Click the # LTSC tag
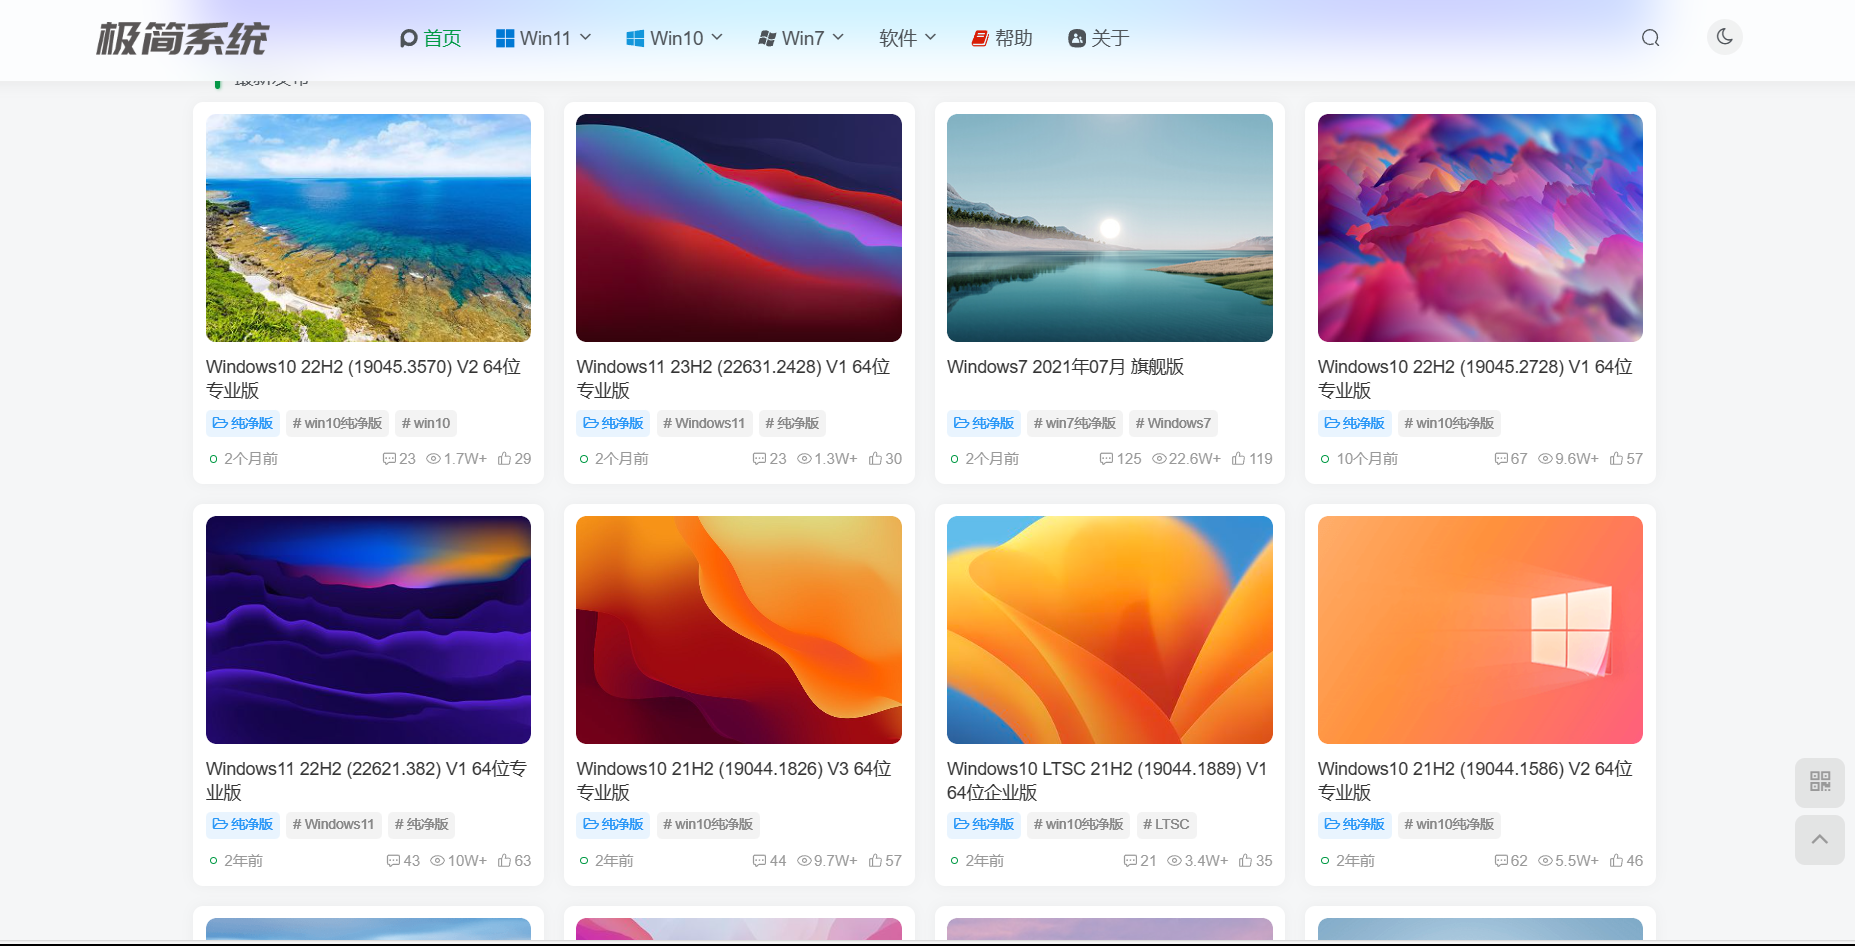This screenshot has width=1855, height=946. tap(1166, 824)
